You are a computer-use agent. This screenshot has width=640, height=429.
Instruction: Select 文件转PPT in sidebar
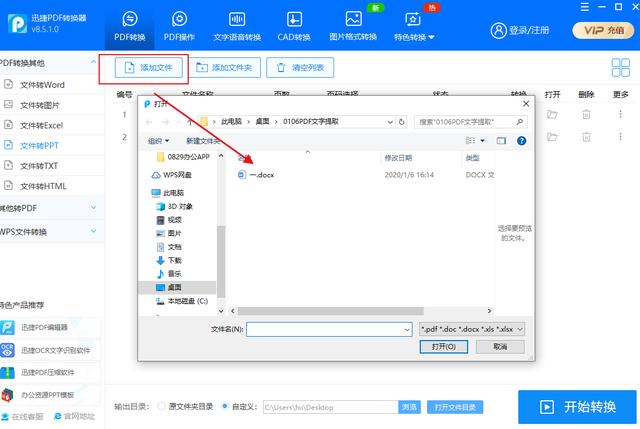39,145
